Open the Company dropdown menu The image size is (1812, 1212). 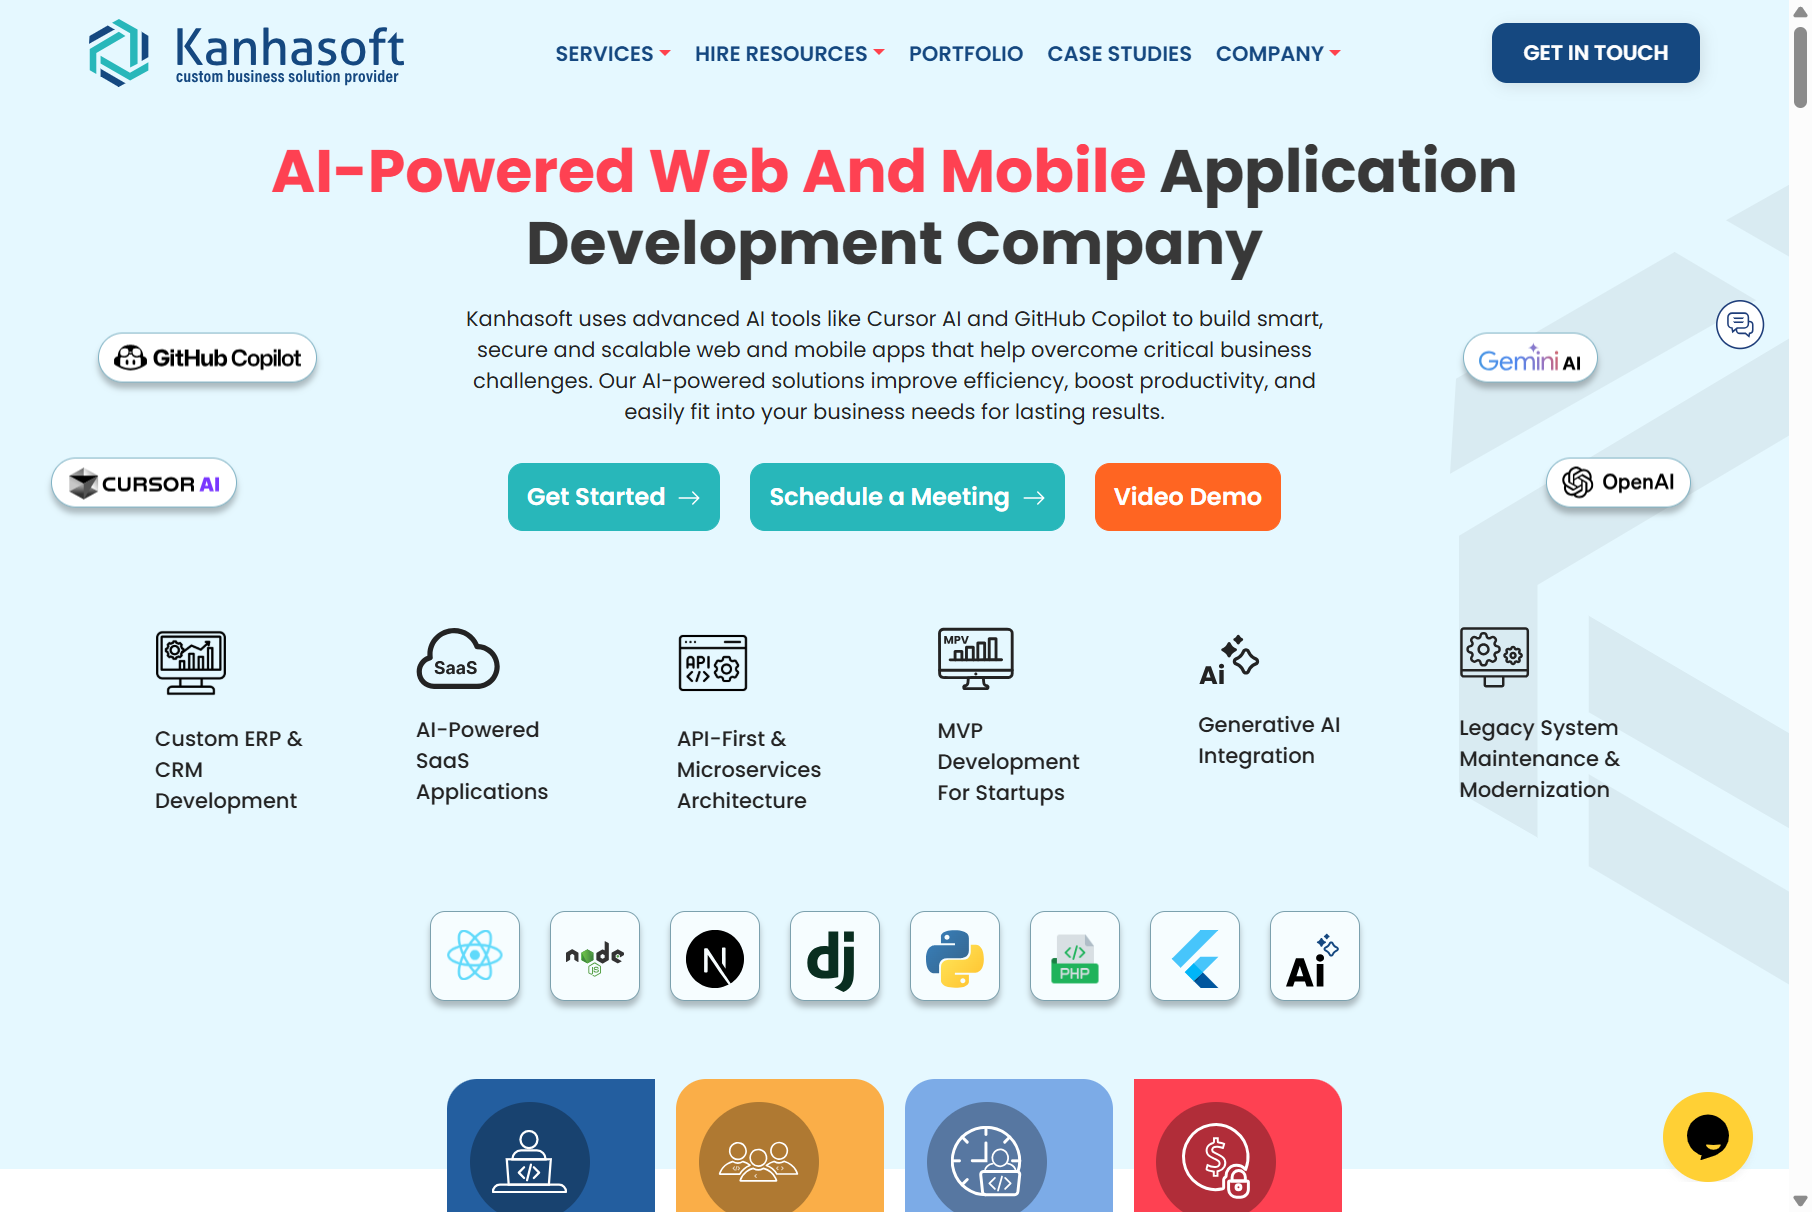click(x=1277, y=54)
